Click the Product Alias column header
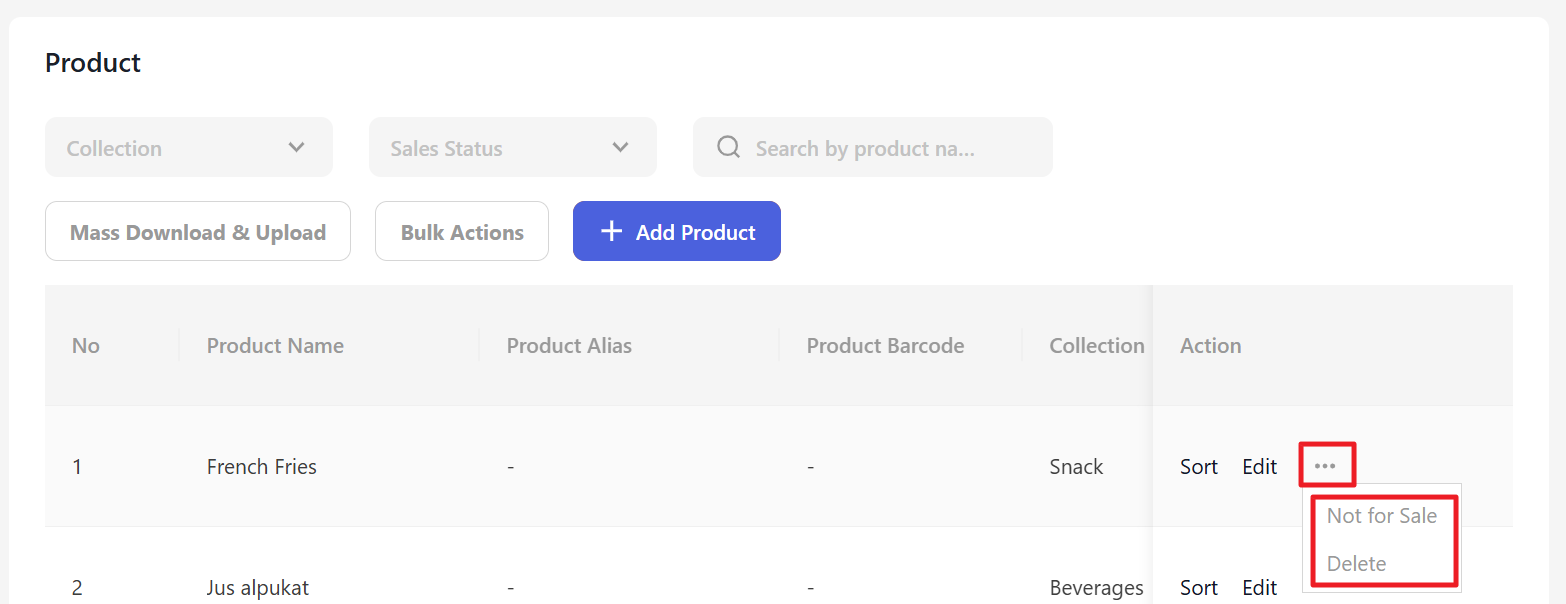Image resolution: width=1566 pixels, height=604 pixels. [569, 346]
